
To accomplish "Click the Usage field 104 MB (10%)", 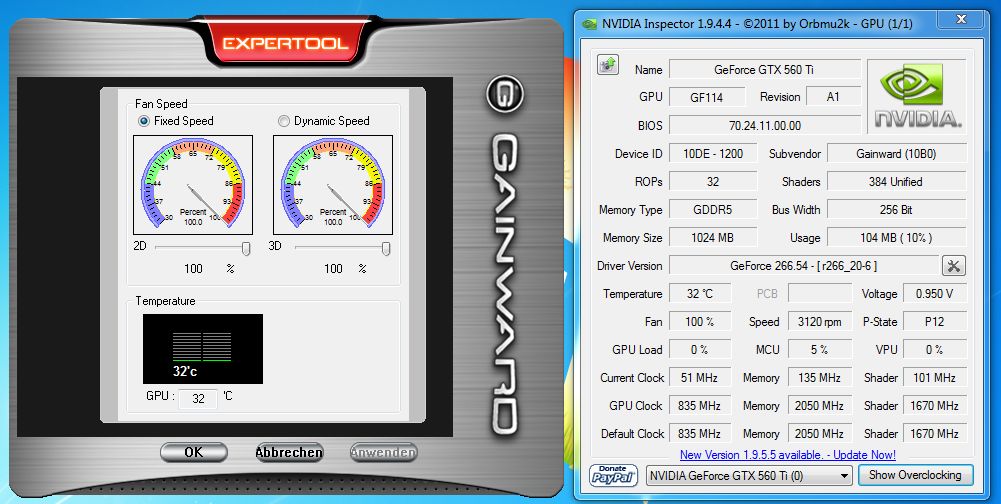I will pos(896,238).
